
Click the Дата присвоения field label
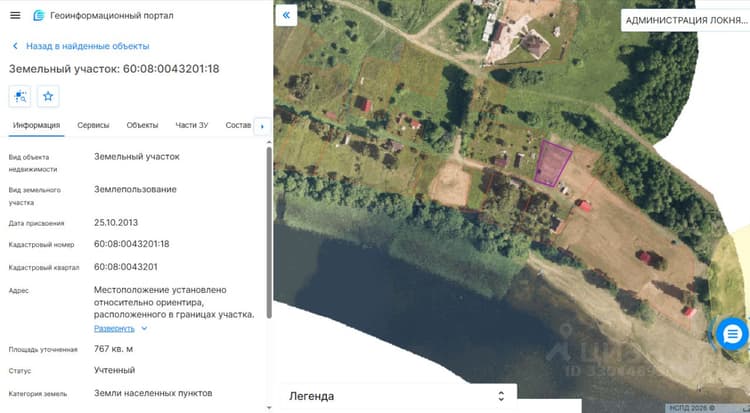click(36, 223)
